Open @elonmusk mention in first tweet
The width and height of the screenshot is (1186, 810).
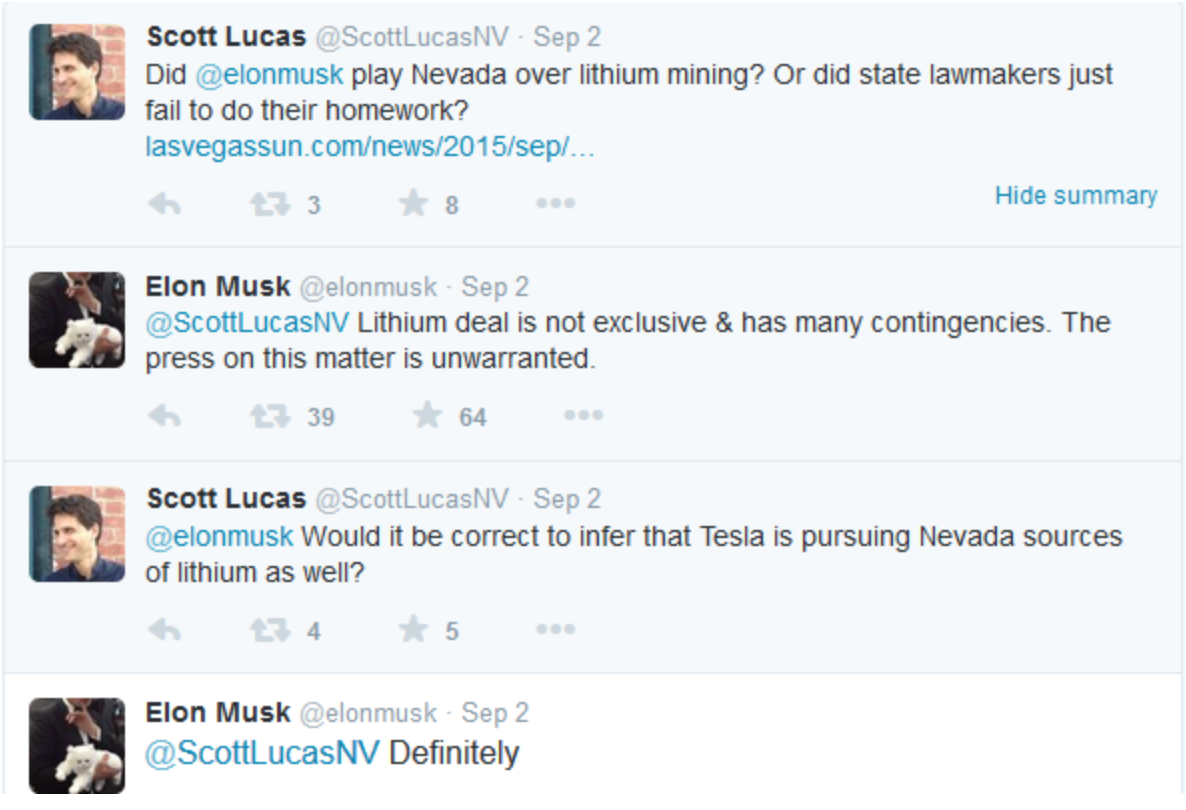click(x=269, y=74)
